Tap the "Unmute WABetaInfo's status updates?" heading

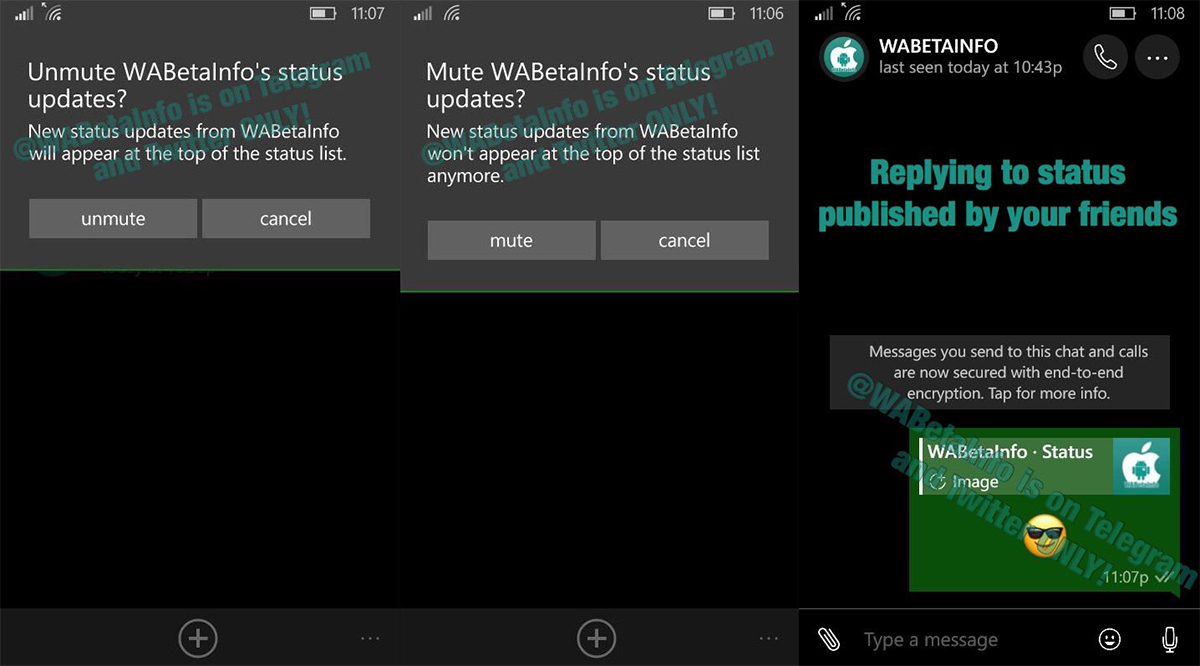point(185,86)
